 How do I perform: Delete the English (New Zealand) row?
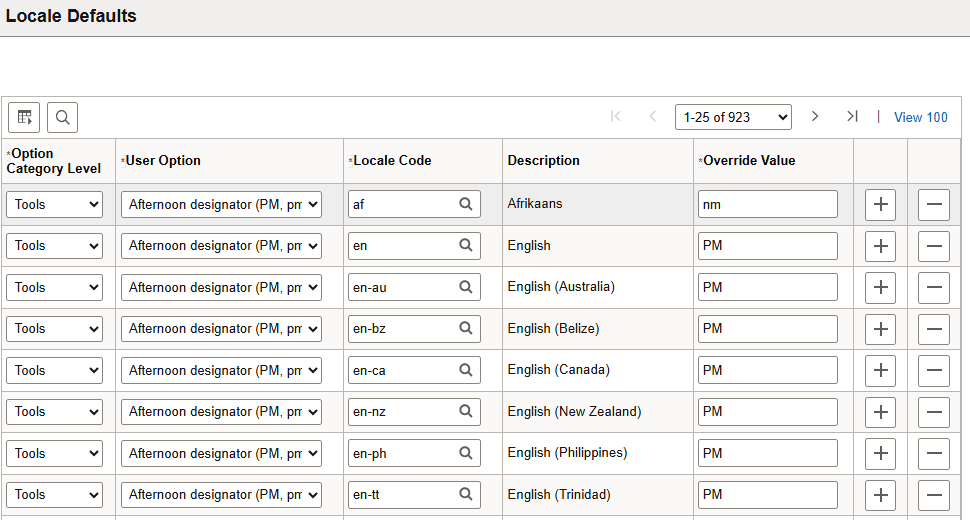point(934,411)
